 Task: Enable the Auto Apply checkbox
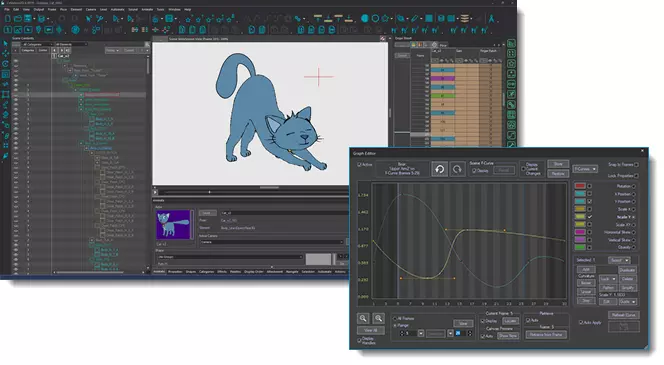(581, 322)
